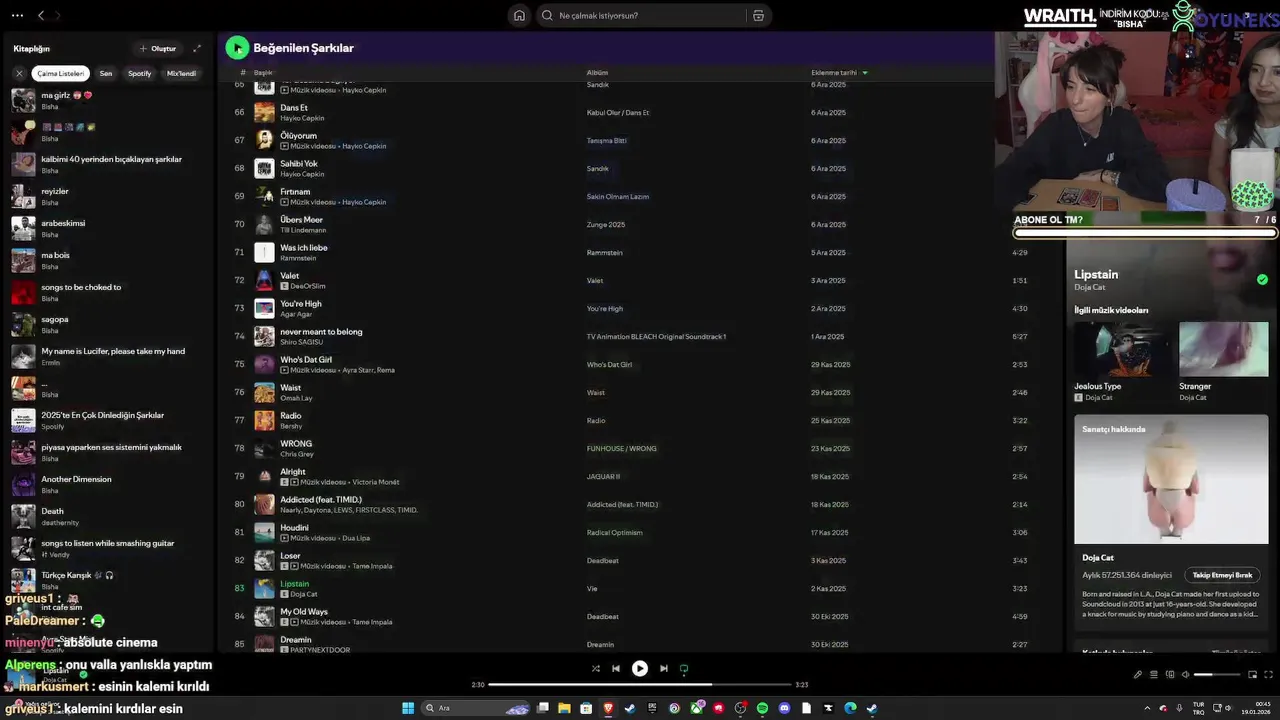Screen dimensions: 1280x720
Task: Click 'never meant to belong' track
Action: [x=321, y=331]
